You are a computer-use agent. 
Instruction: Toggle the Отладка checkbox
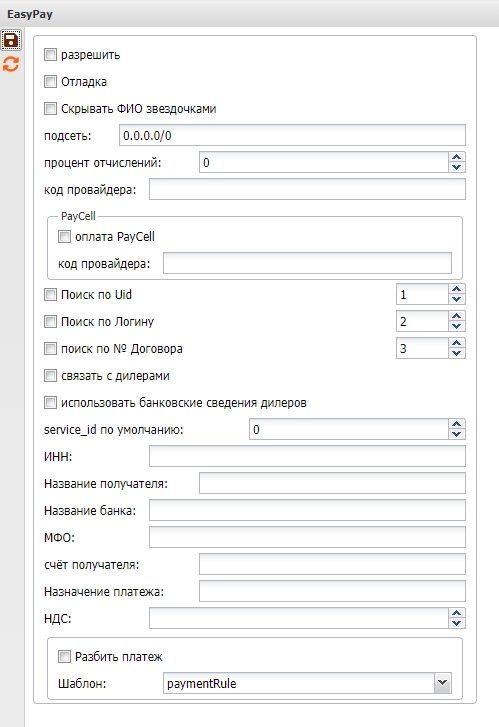(x=50, y=82)
